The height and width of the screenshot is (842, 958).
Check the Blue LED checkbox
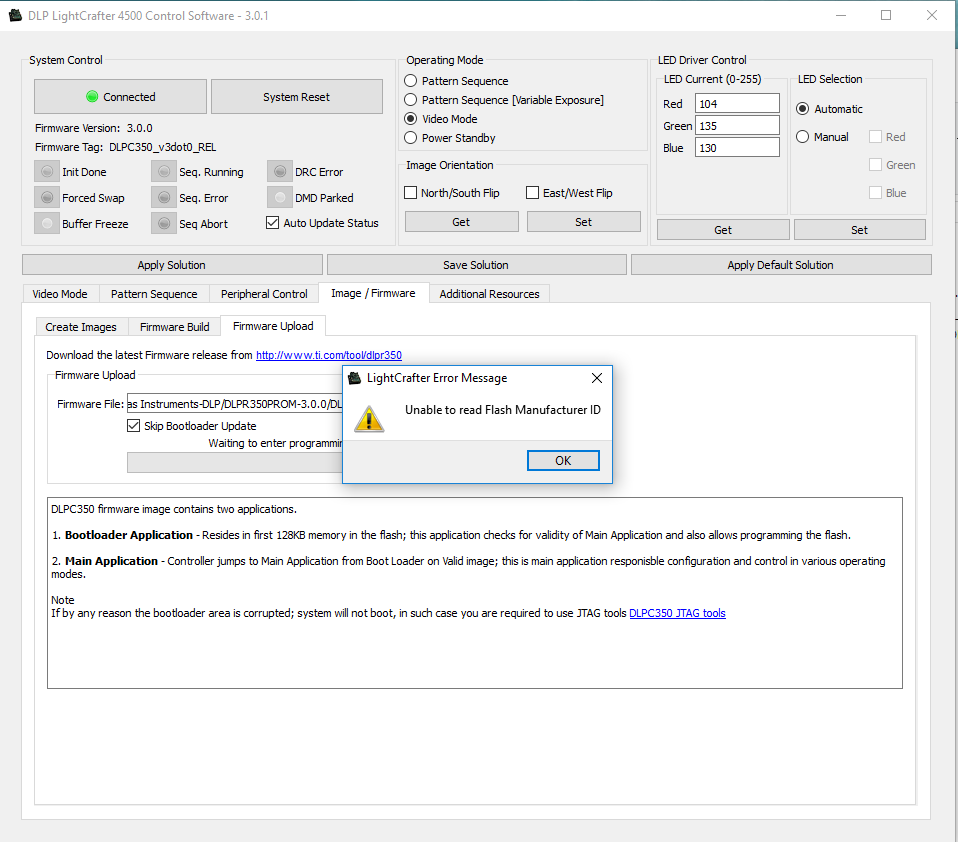tap(876, 193)
